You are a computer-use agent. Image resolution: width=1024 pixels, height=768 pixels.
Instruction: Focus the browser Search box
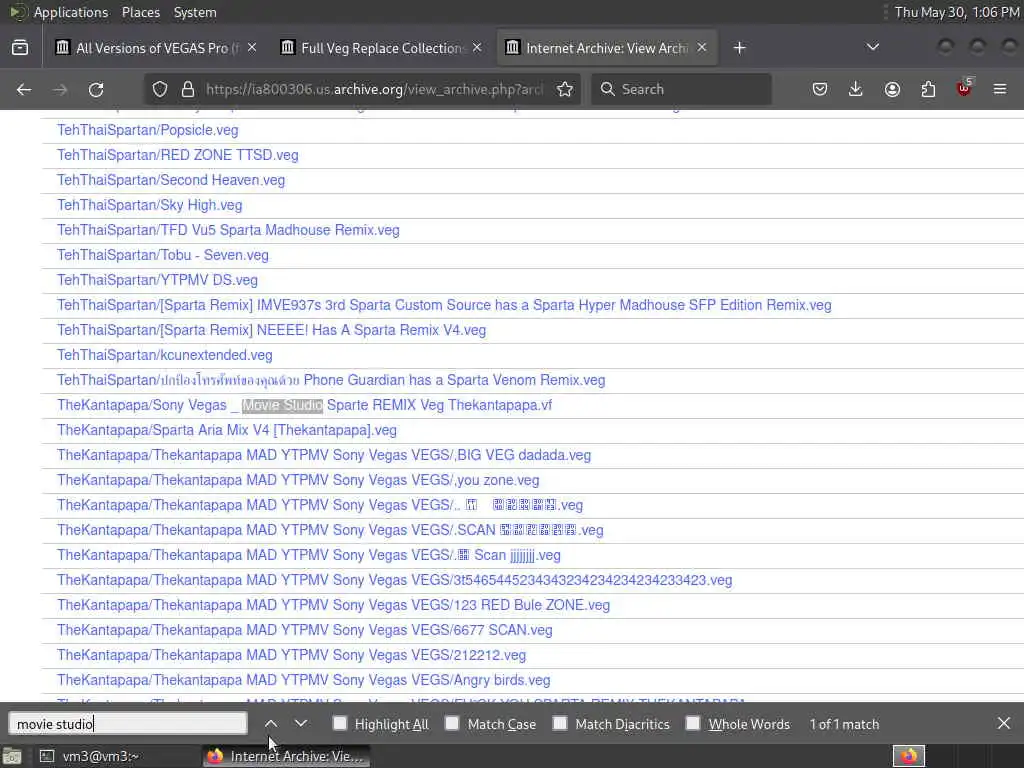point(681,89)
